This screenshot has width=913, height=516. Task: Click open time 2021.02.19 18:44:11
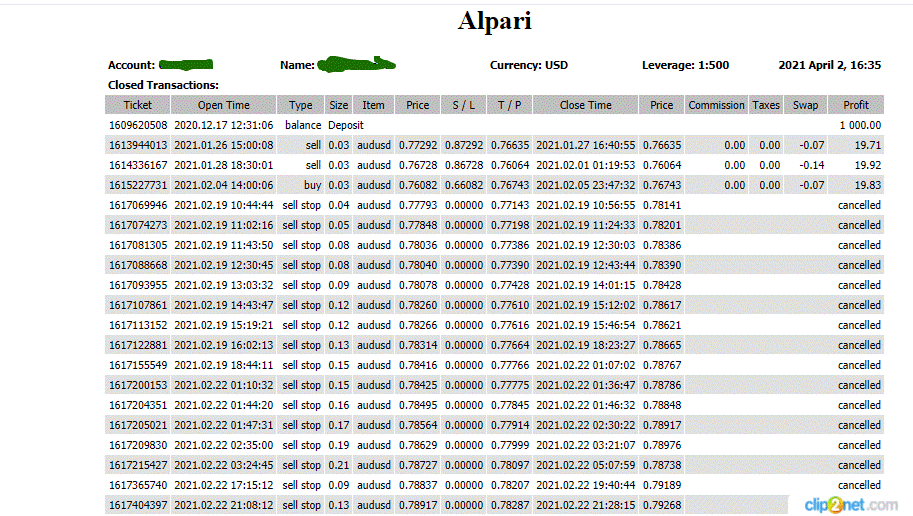(x=224, y=365)
